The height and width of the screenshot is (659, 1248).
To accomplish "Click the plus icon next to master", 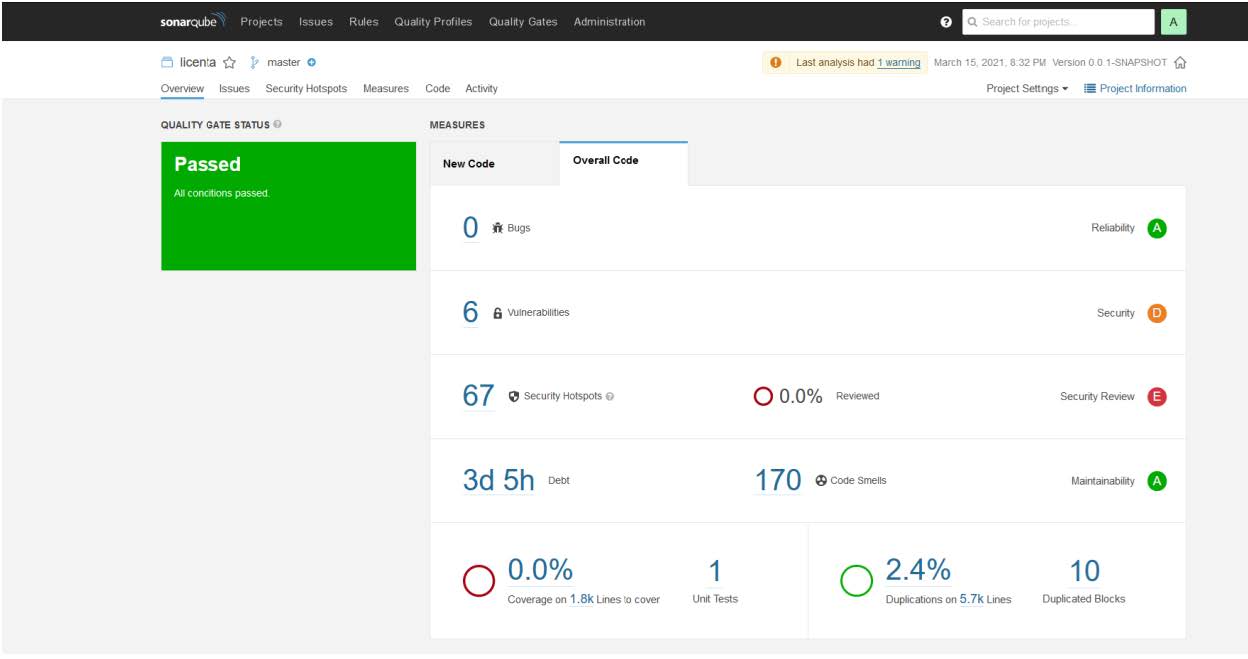I will click(x=312, y=63).
